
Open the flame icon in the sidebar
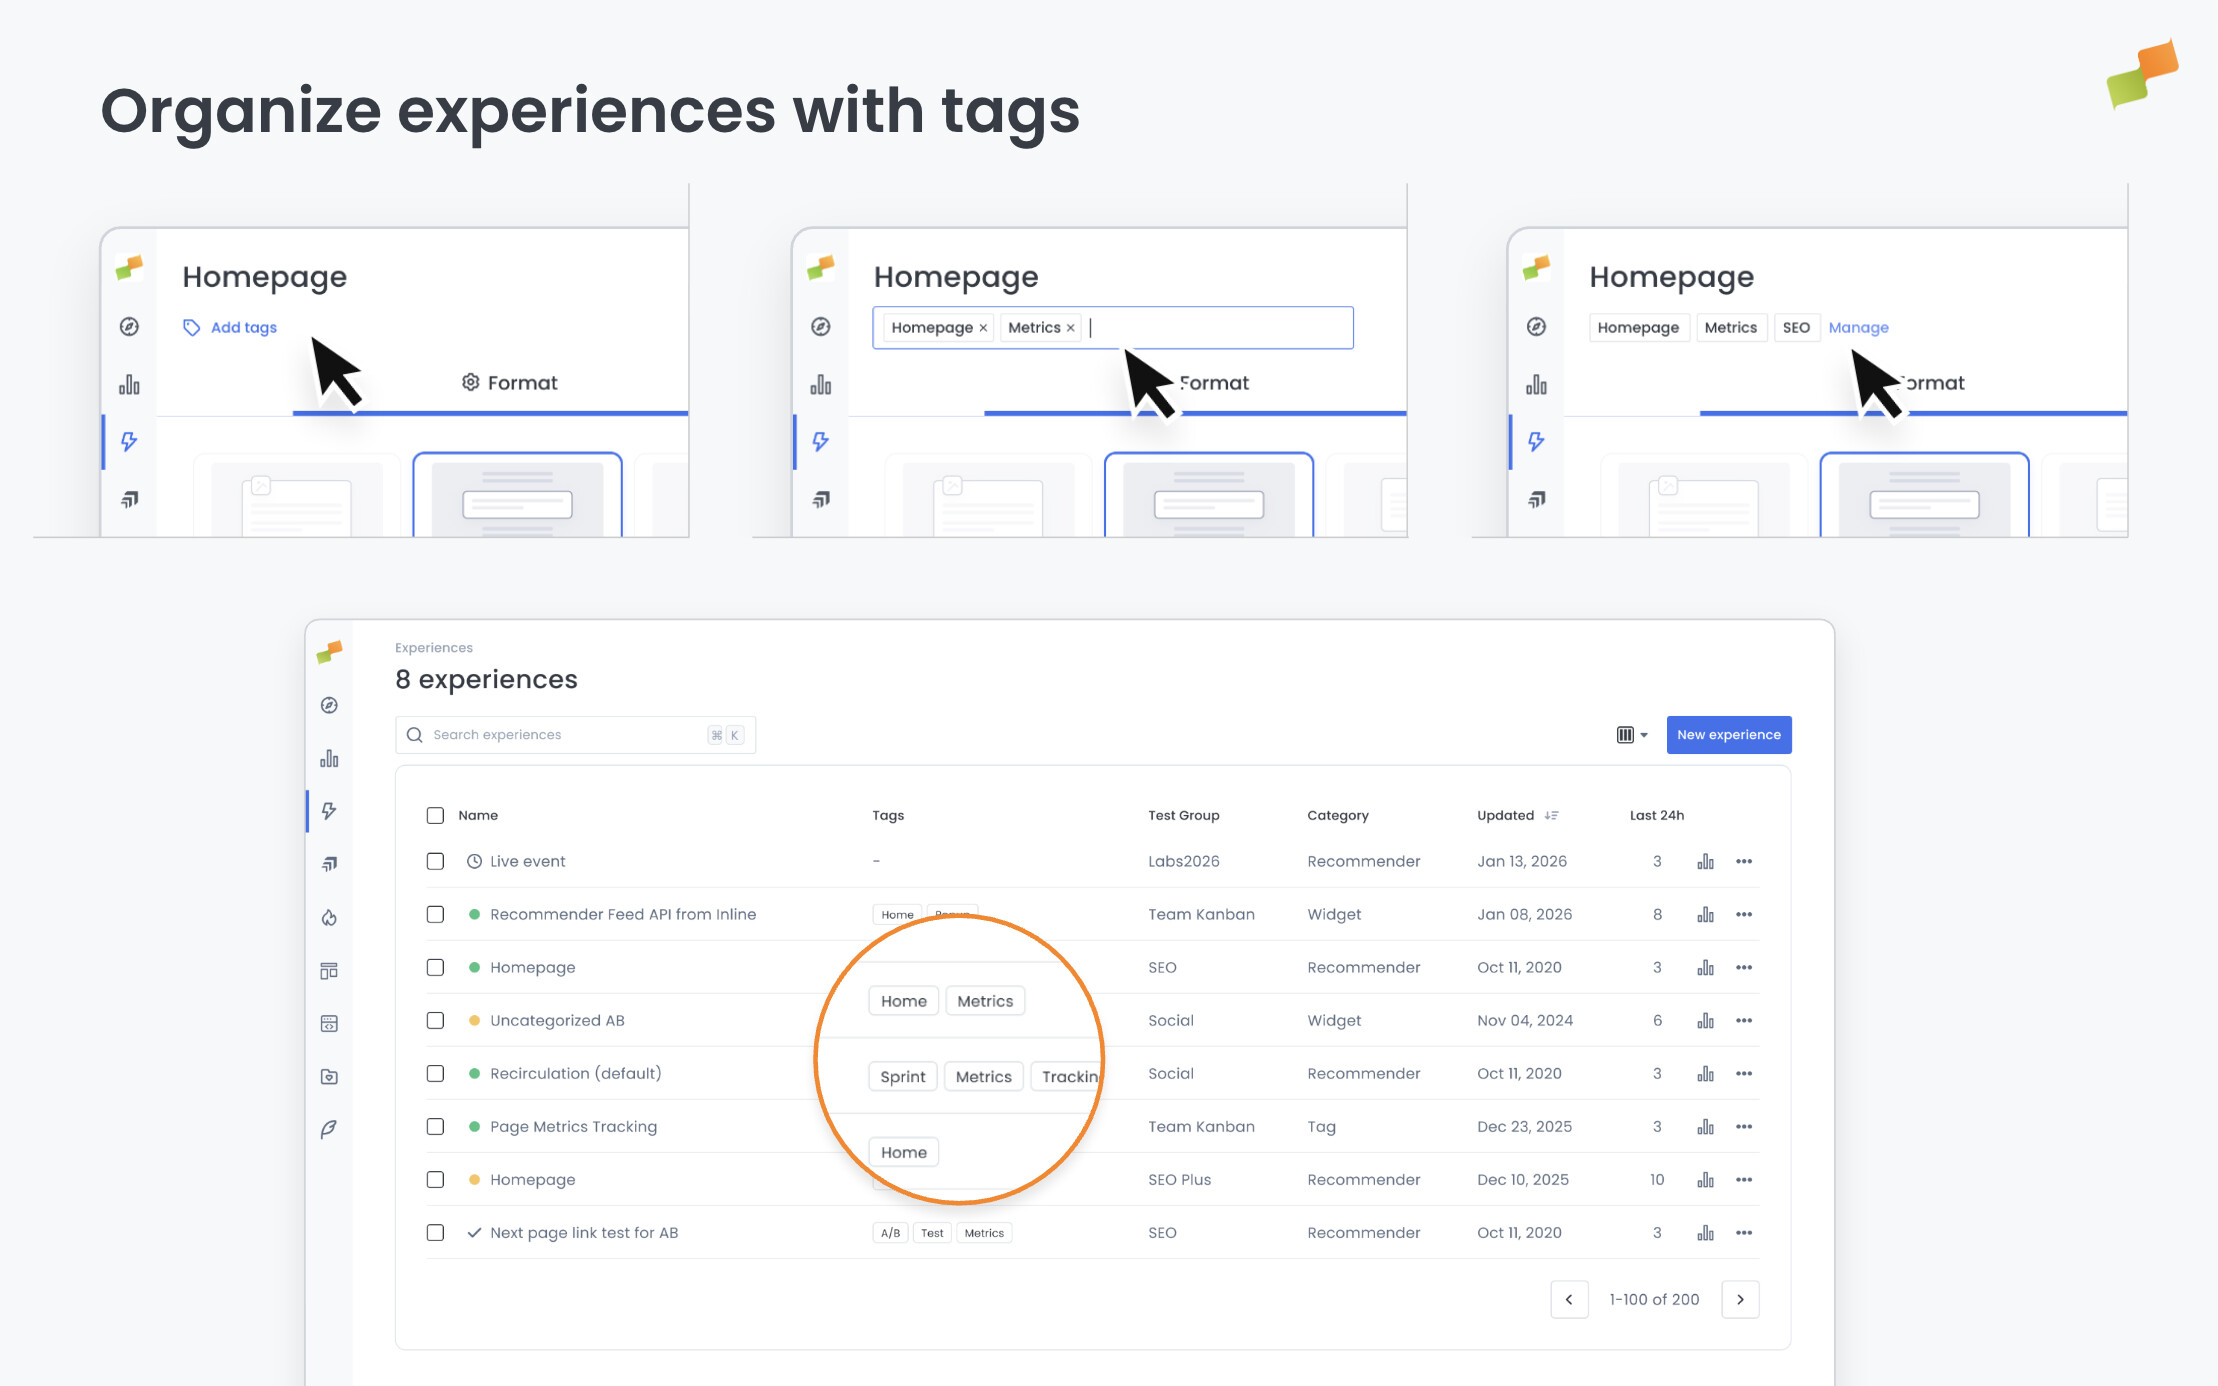[x=330, y=917]
